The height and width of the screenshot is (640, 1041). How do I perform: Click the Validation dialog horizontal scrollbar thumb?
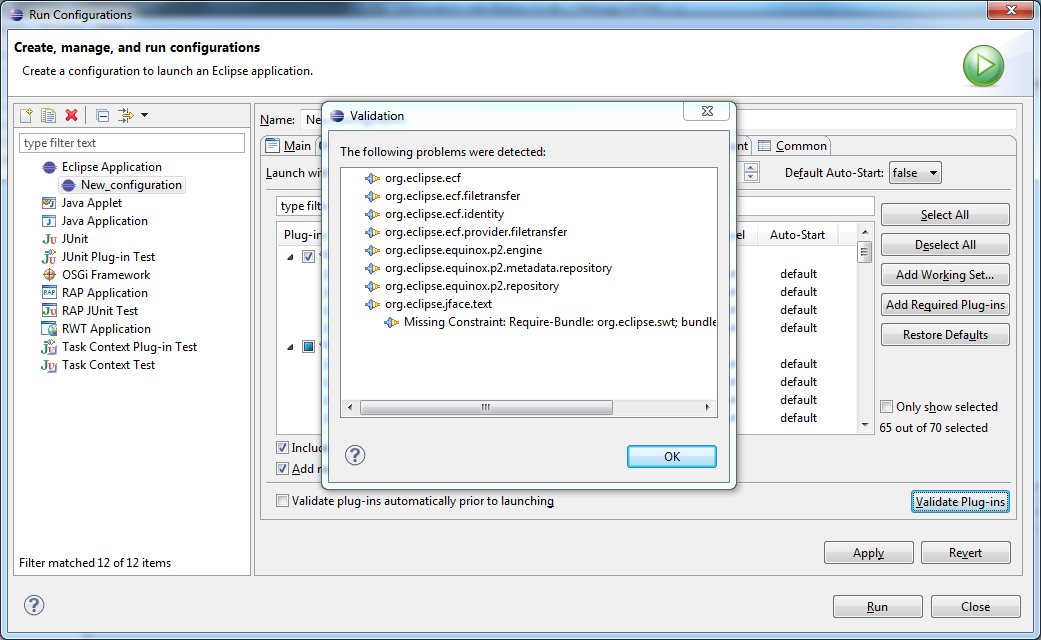[486, 408]
